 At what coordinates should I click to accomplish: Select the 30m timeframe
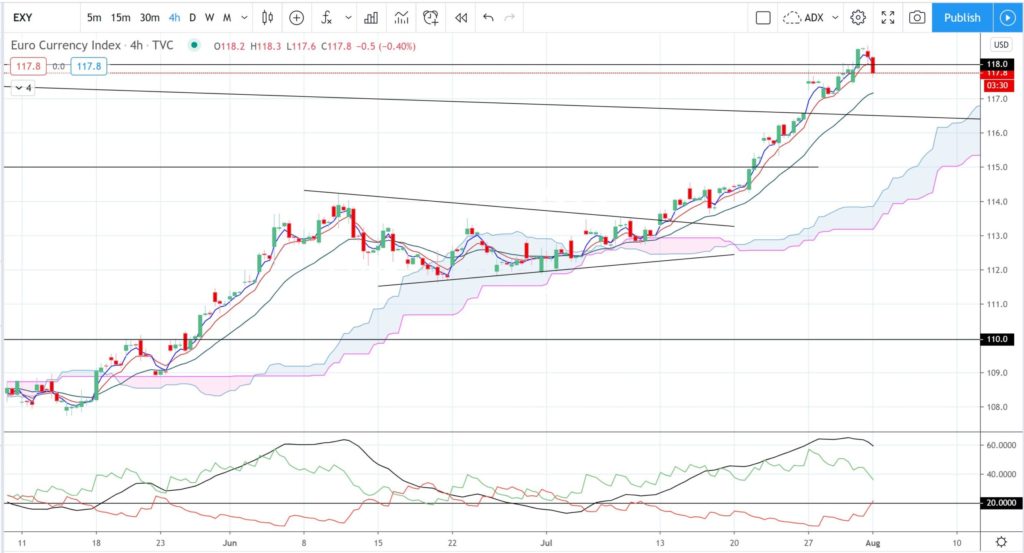point(150,18)
